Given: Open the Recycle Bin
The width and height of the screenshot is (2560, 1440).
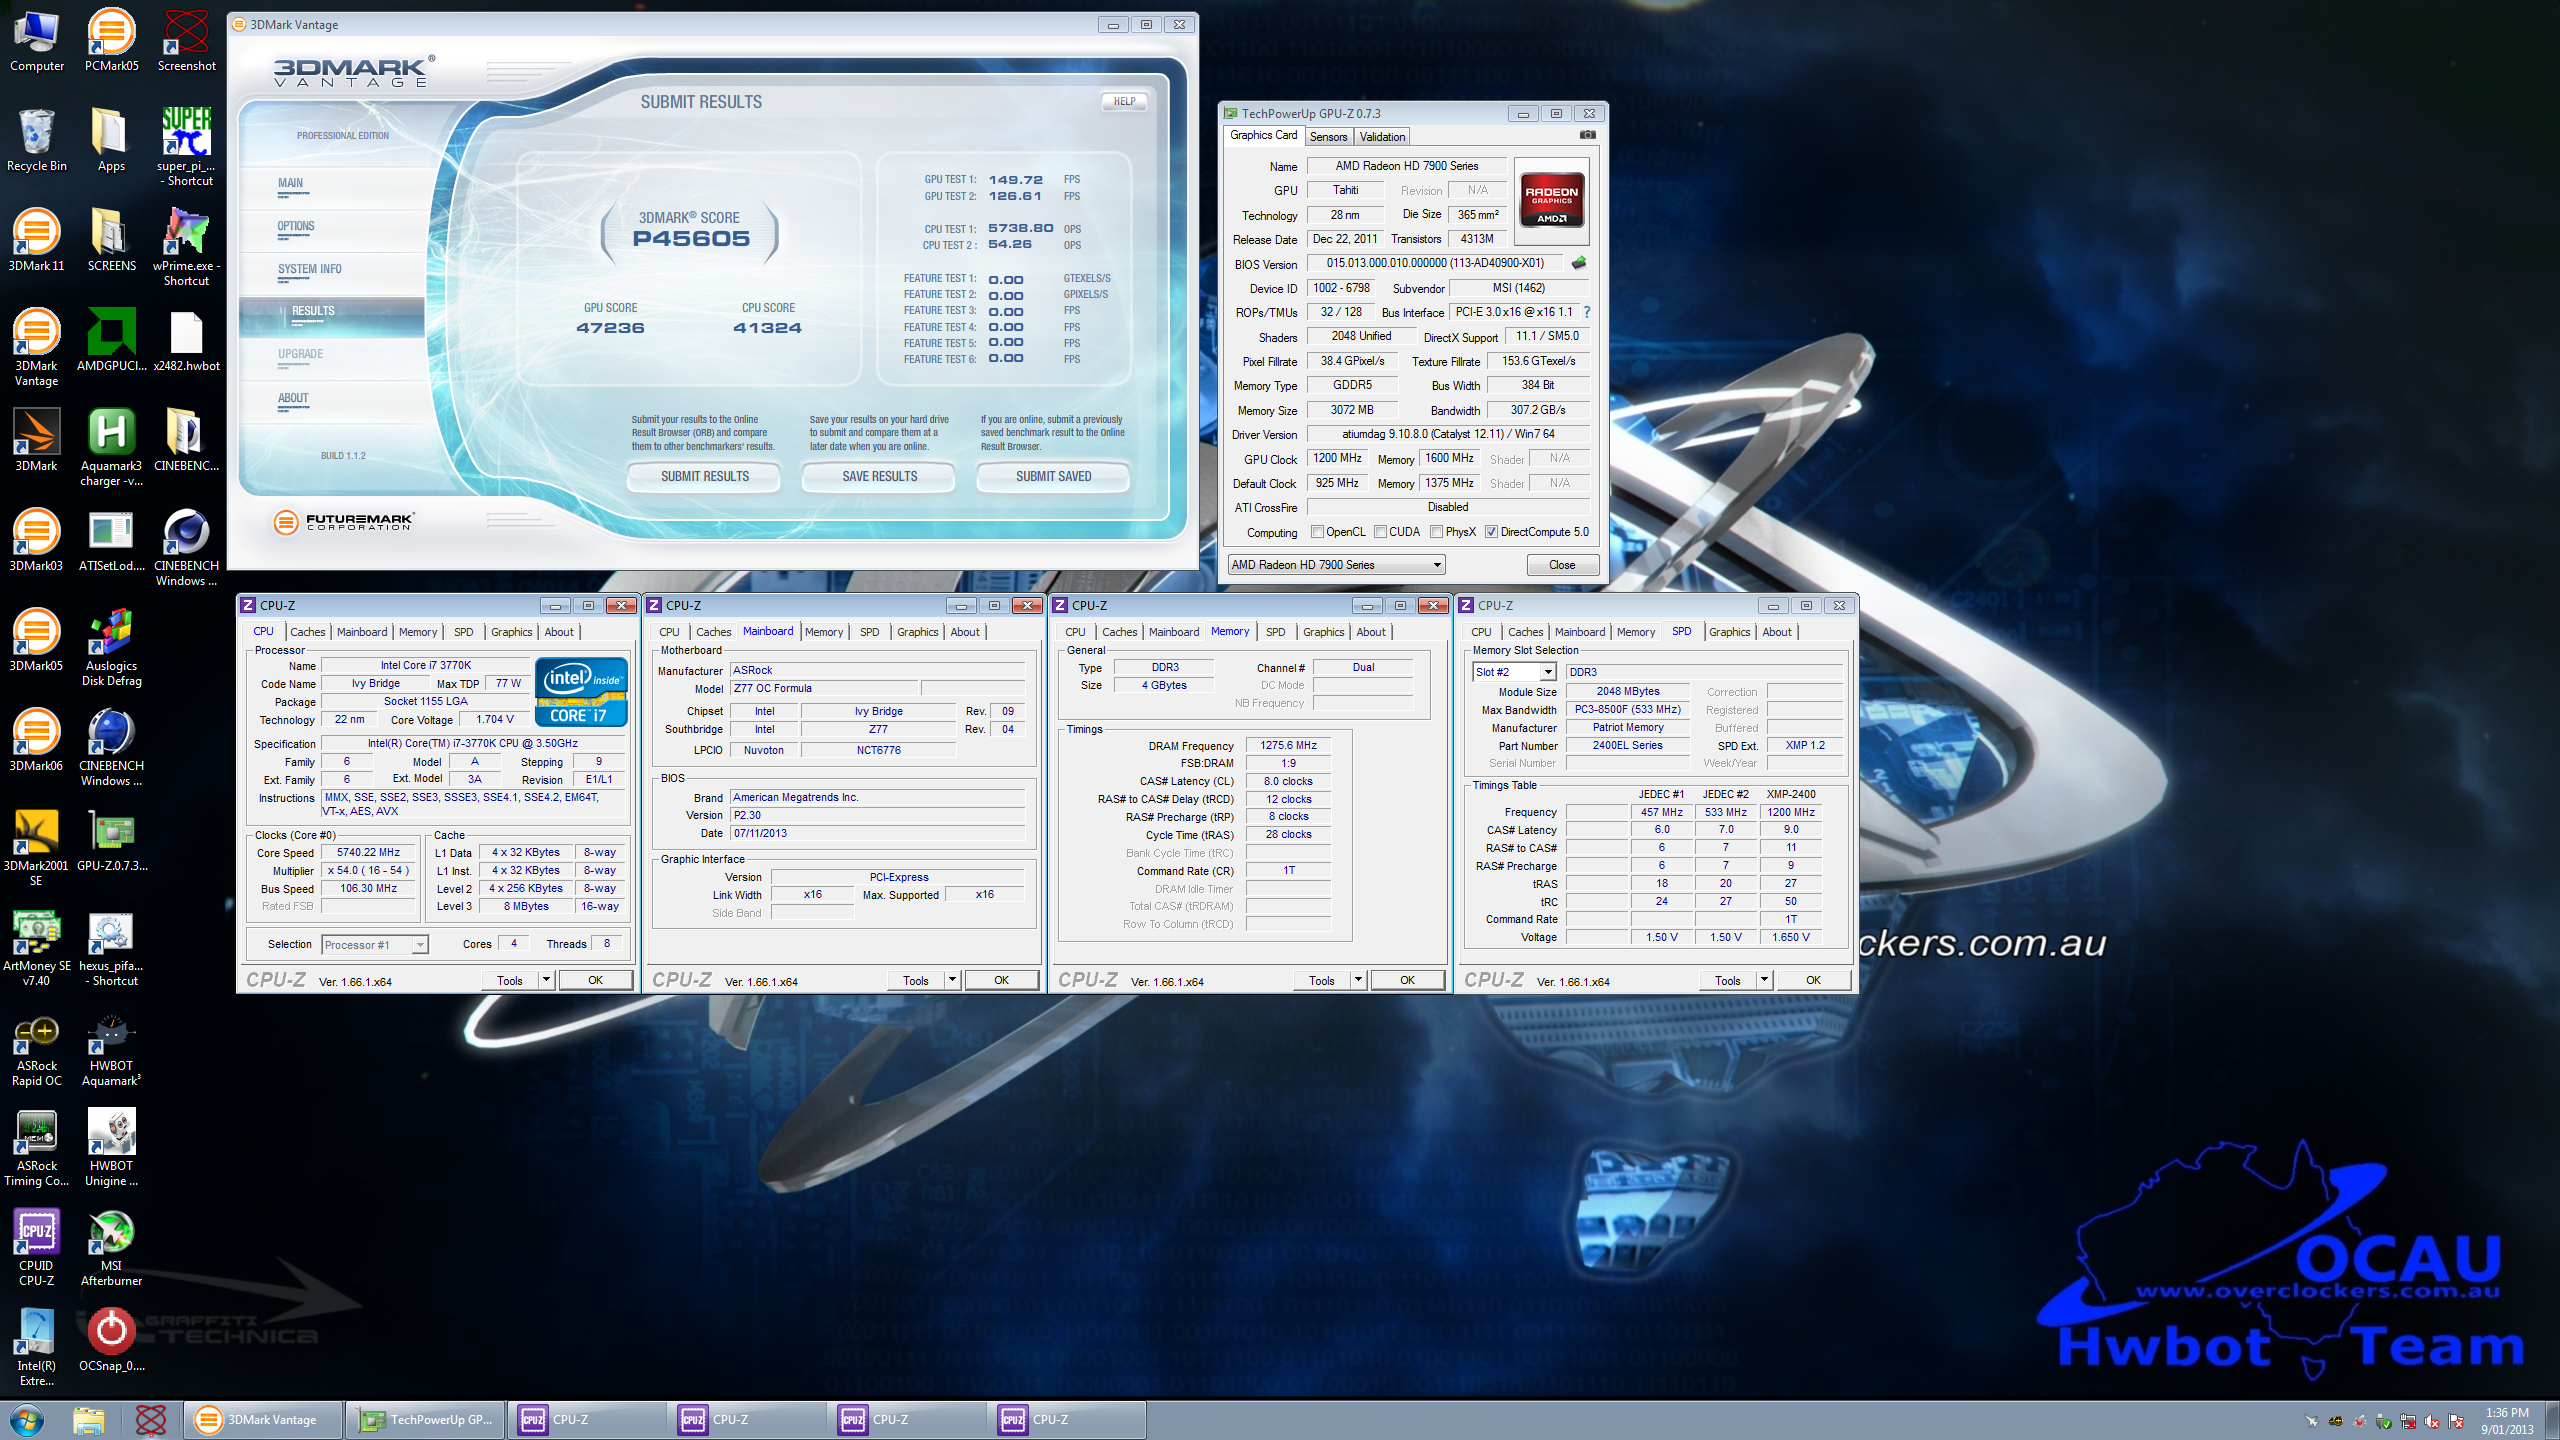Looking at the screenshot, I should [36, 140].
